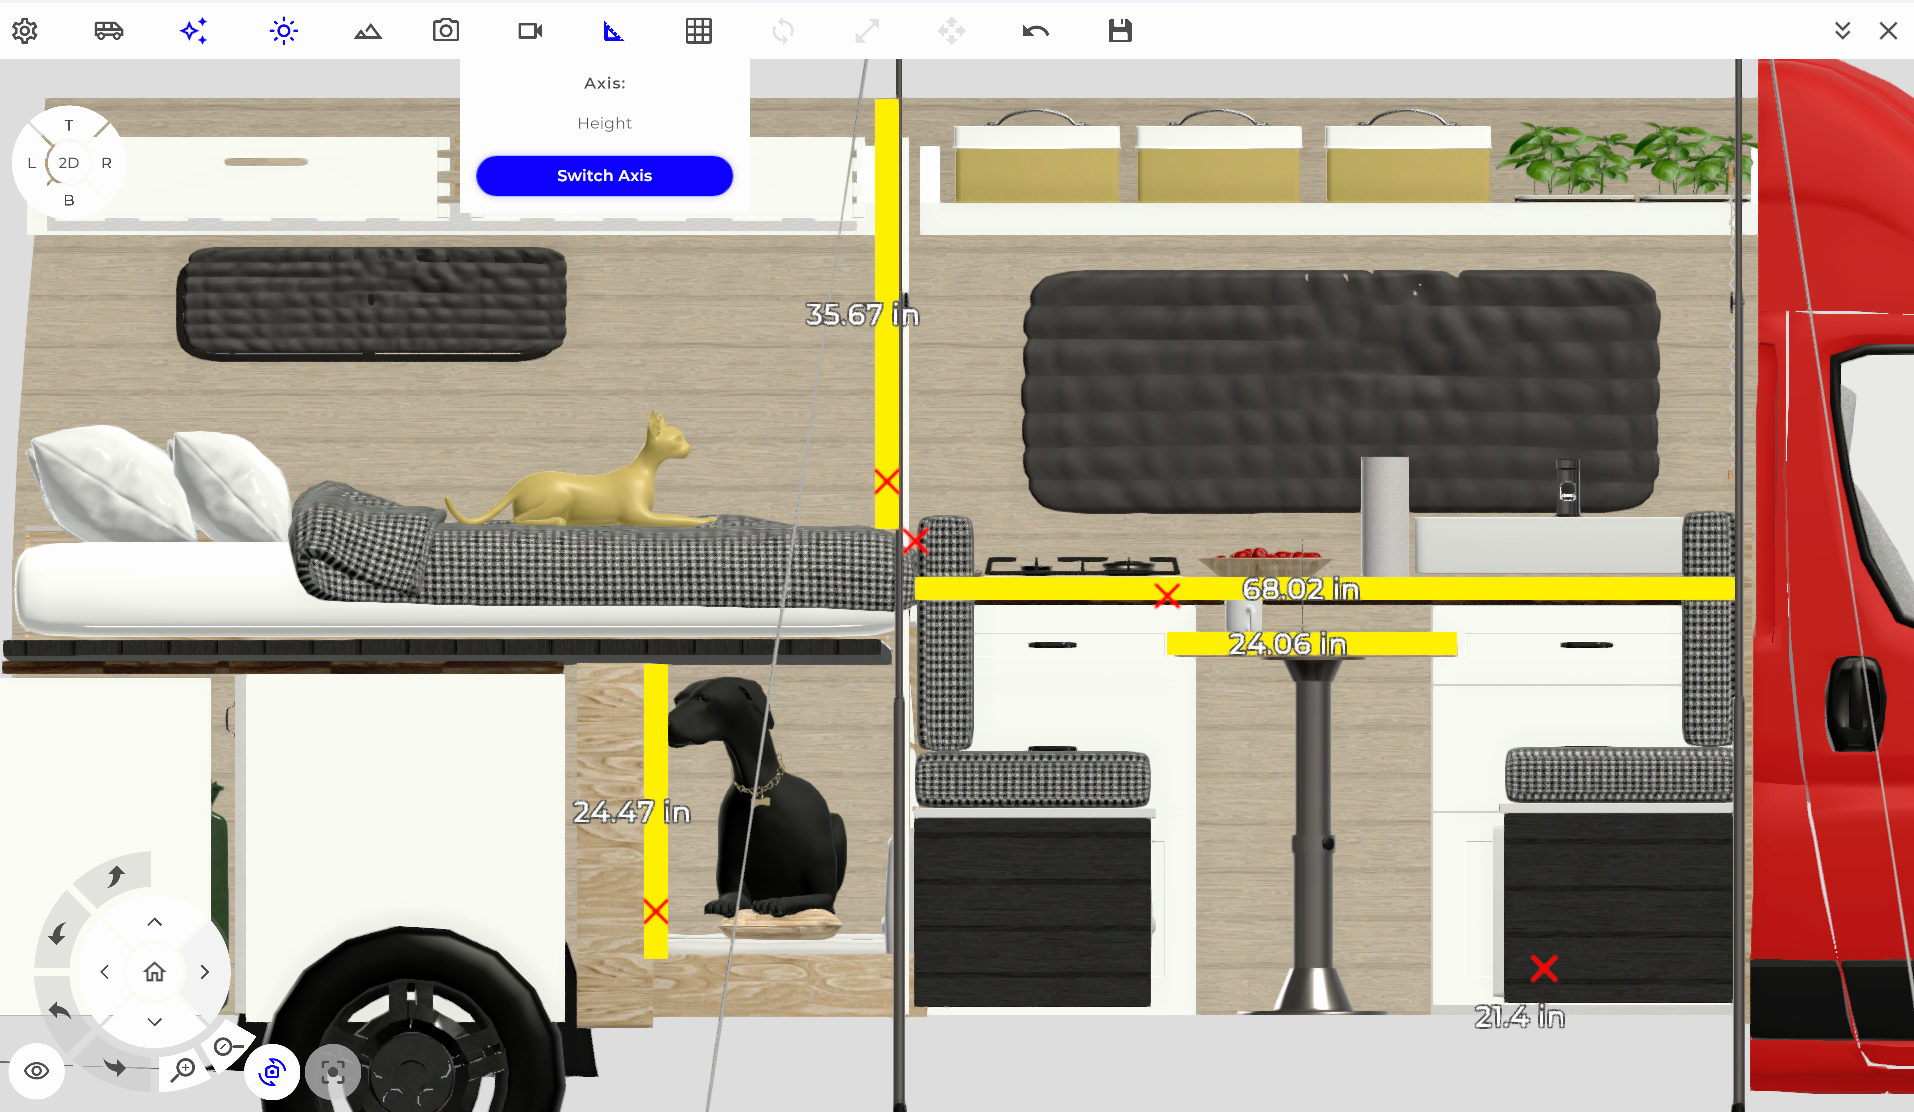Click the gray focus target button
The image size is (1914, 1112).
click(333, 1072)
